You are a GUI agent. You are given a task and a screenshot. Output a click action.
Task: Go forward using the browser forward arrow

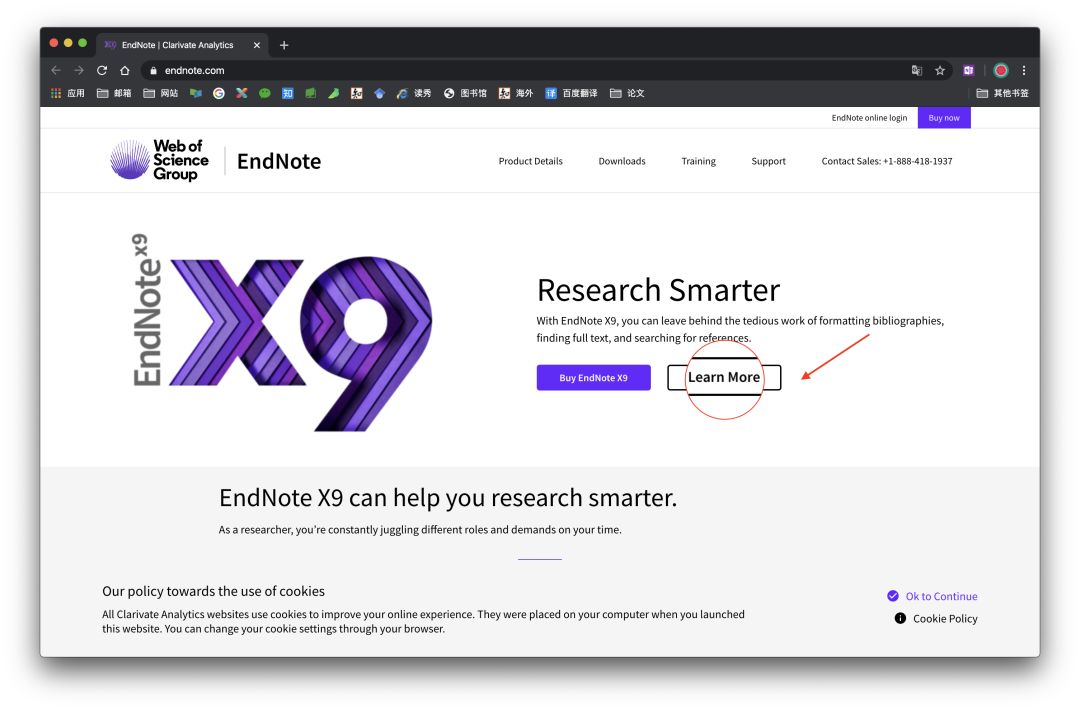click(79, 70)
